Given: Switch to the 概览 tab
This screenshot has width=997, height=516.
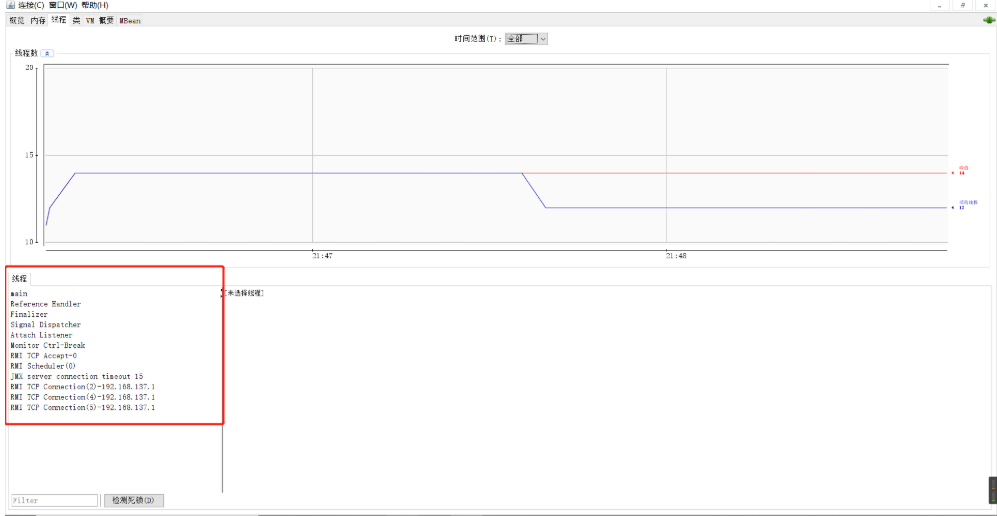Looking at the screenshot, I should (17, 20).
